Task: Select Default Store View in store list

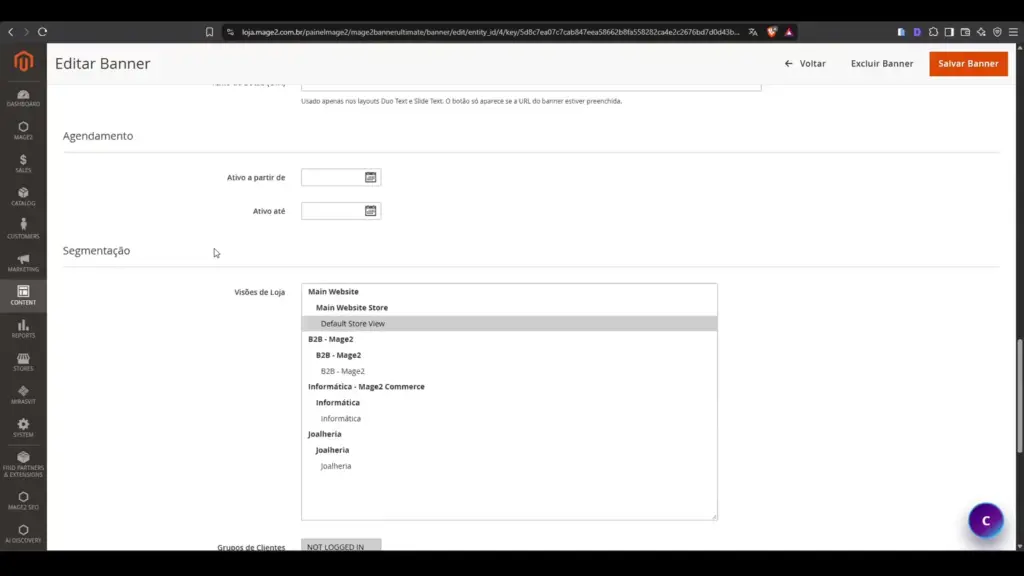Action: click(509, 323)
